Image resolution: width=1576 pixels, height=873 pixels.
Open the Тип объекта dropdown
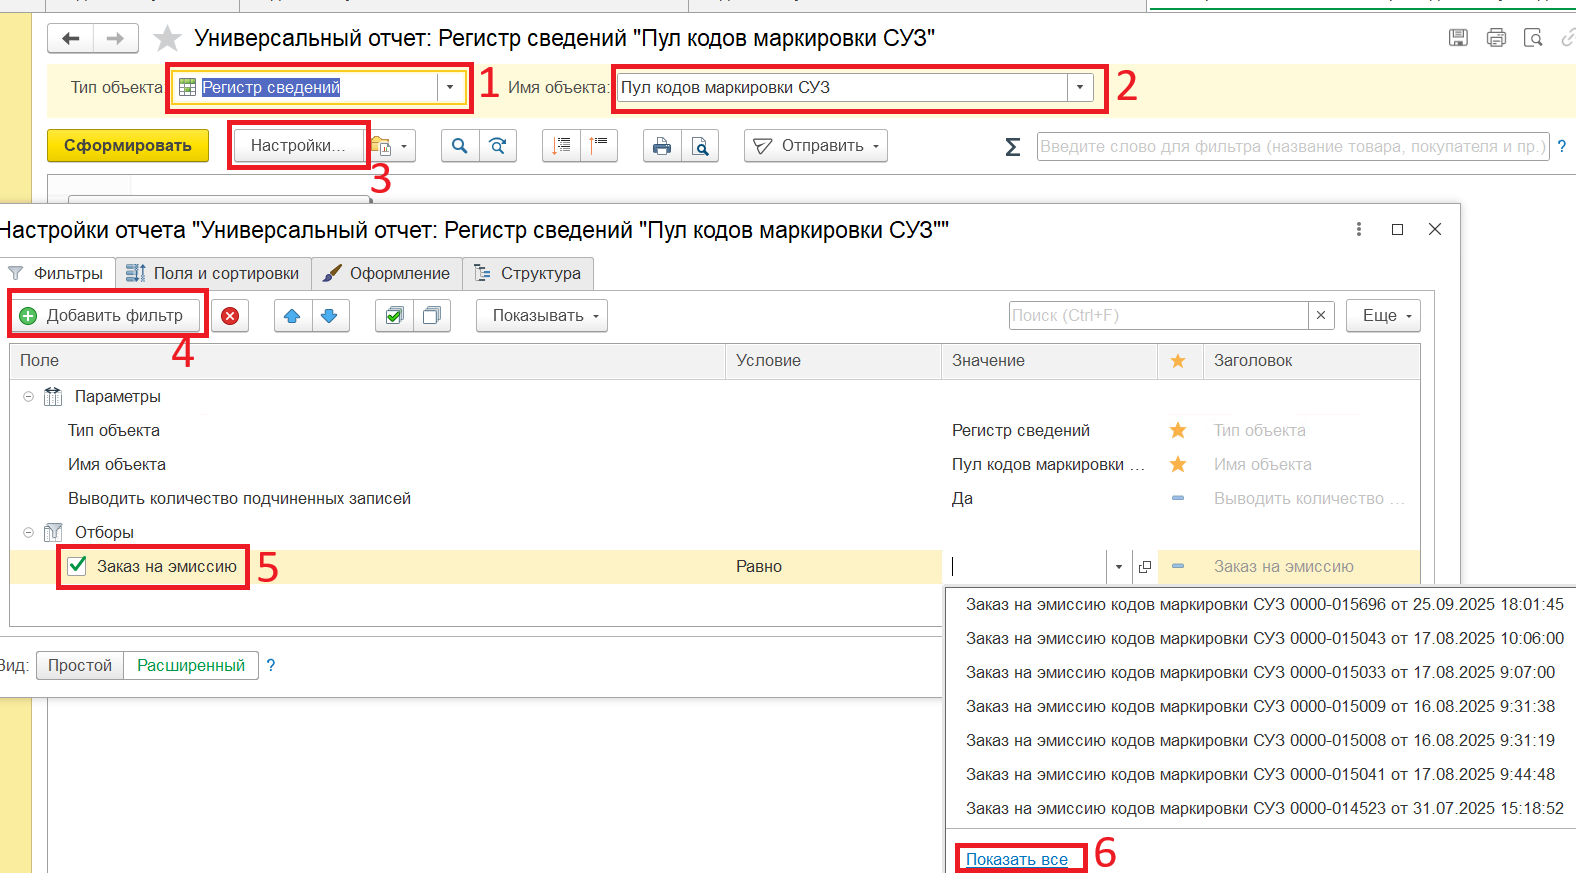450,88
